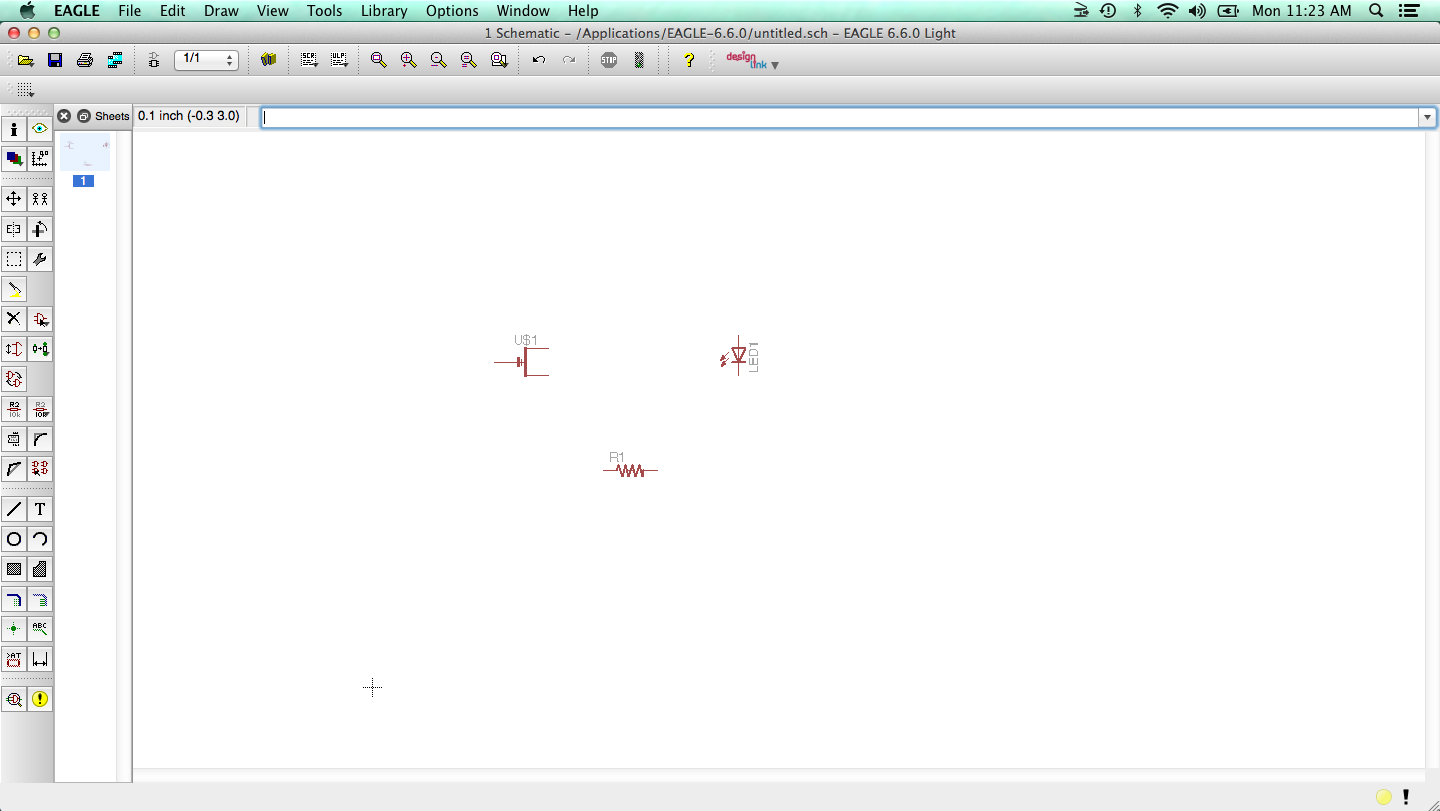Save the schematic with floppy icon
Viewport: 1440px width, 811px height.
pyautogui.click(x=55, y=60)
